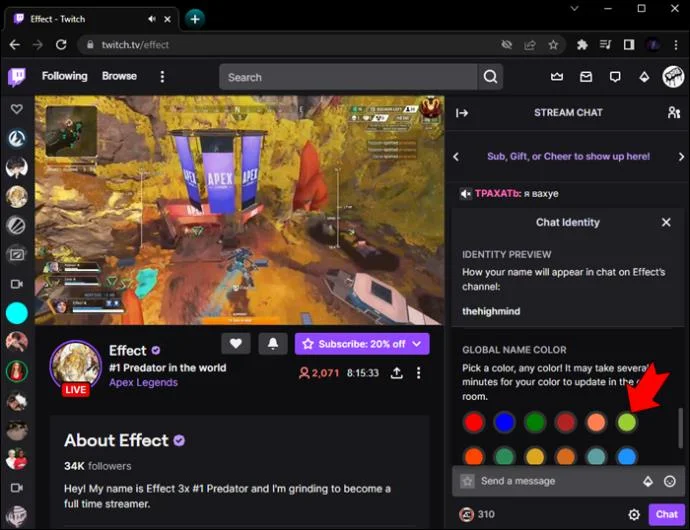Screen dimensions: 690x530
Task: Click Sub, Gift, or Cheer banner text
Action: pyautogui.click(x=568, y=156)
